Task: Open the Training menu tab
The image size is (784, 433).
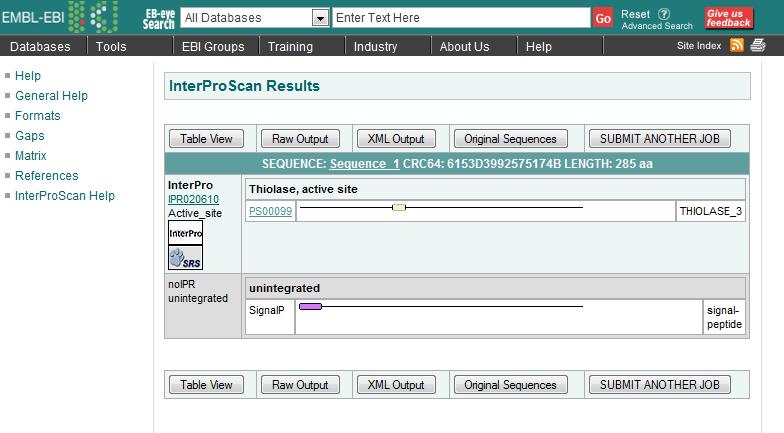Action: coord(291,47)
